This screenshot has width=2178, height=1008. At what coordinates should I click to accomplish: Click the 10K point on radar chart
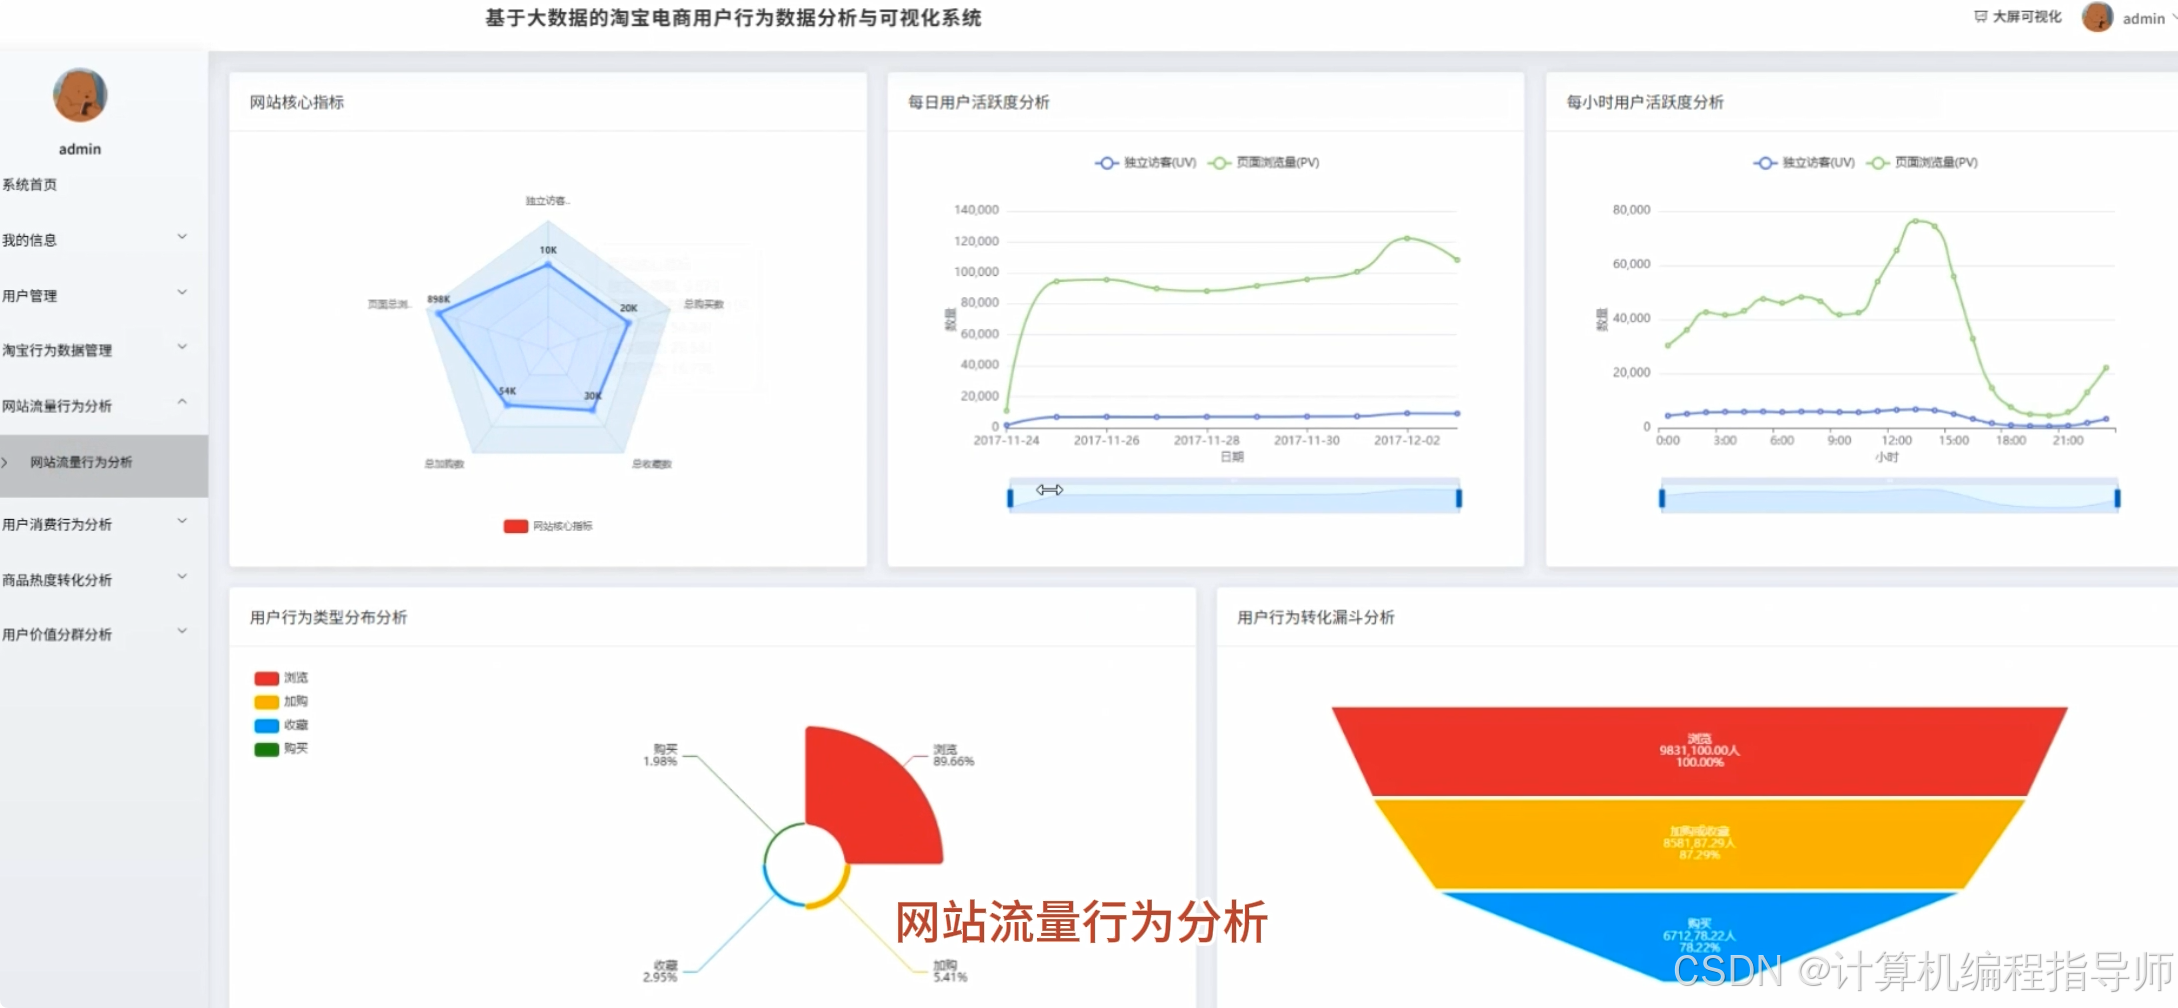pos(548,263)
